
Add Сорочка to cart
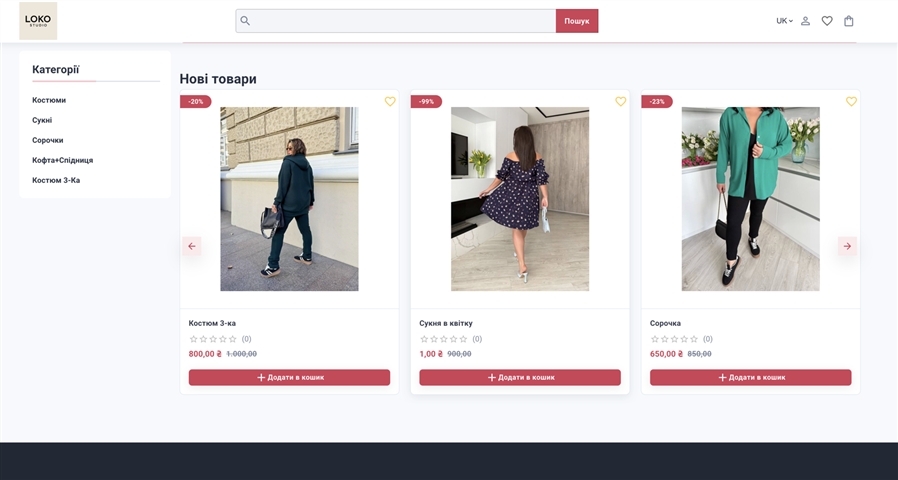(x=750, y=377)
